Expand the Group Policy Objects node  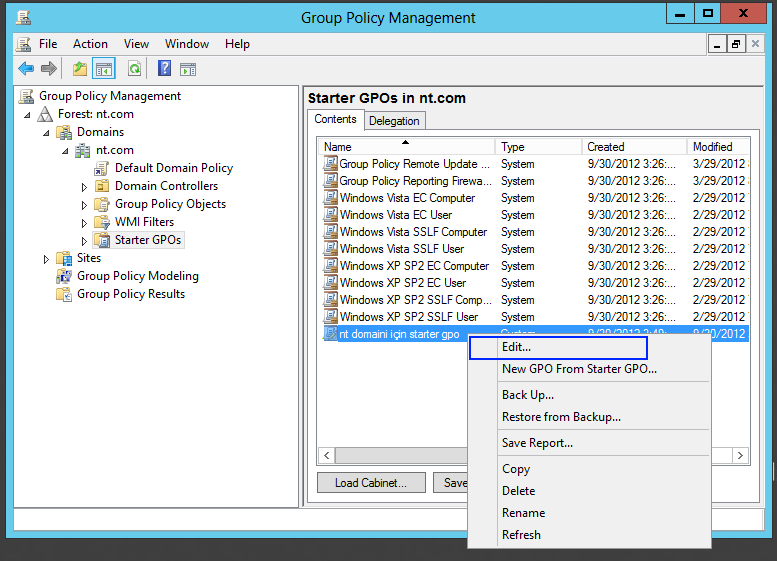coord(84,205)
